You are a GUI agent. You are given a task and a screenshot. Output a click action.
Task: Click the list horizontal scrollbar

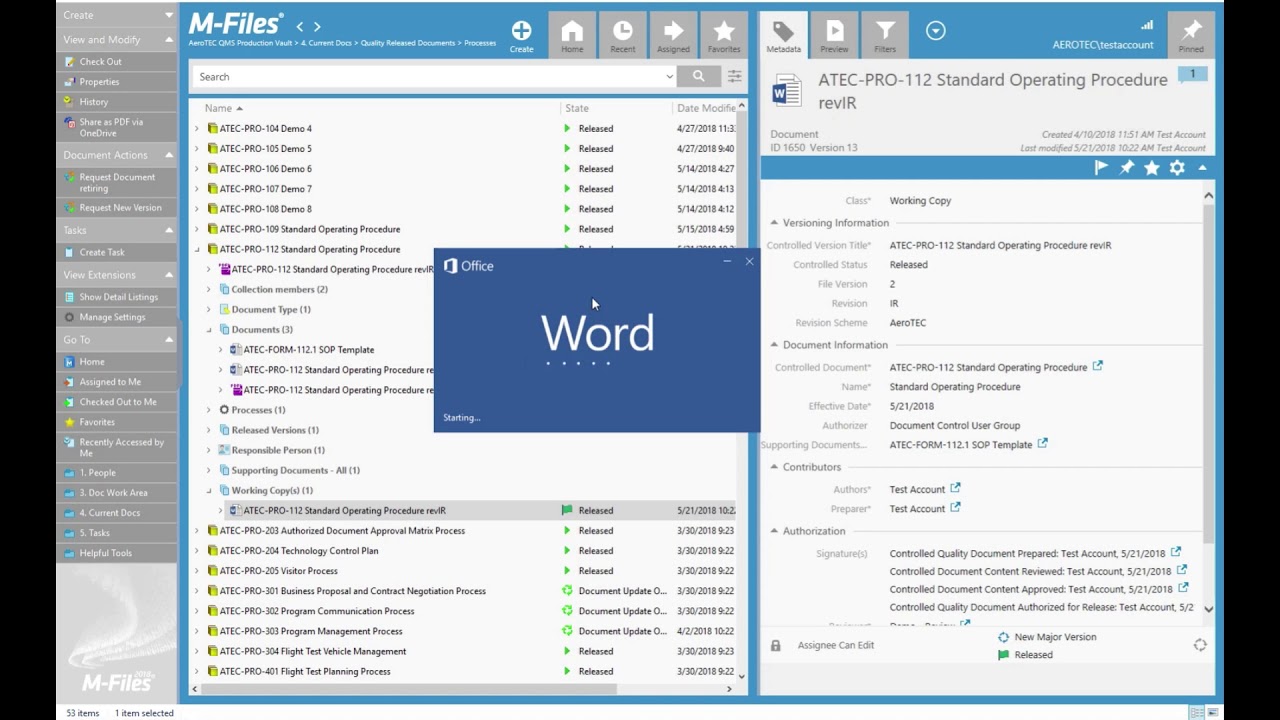[408, 688]
